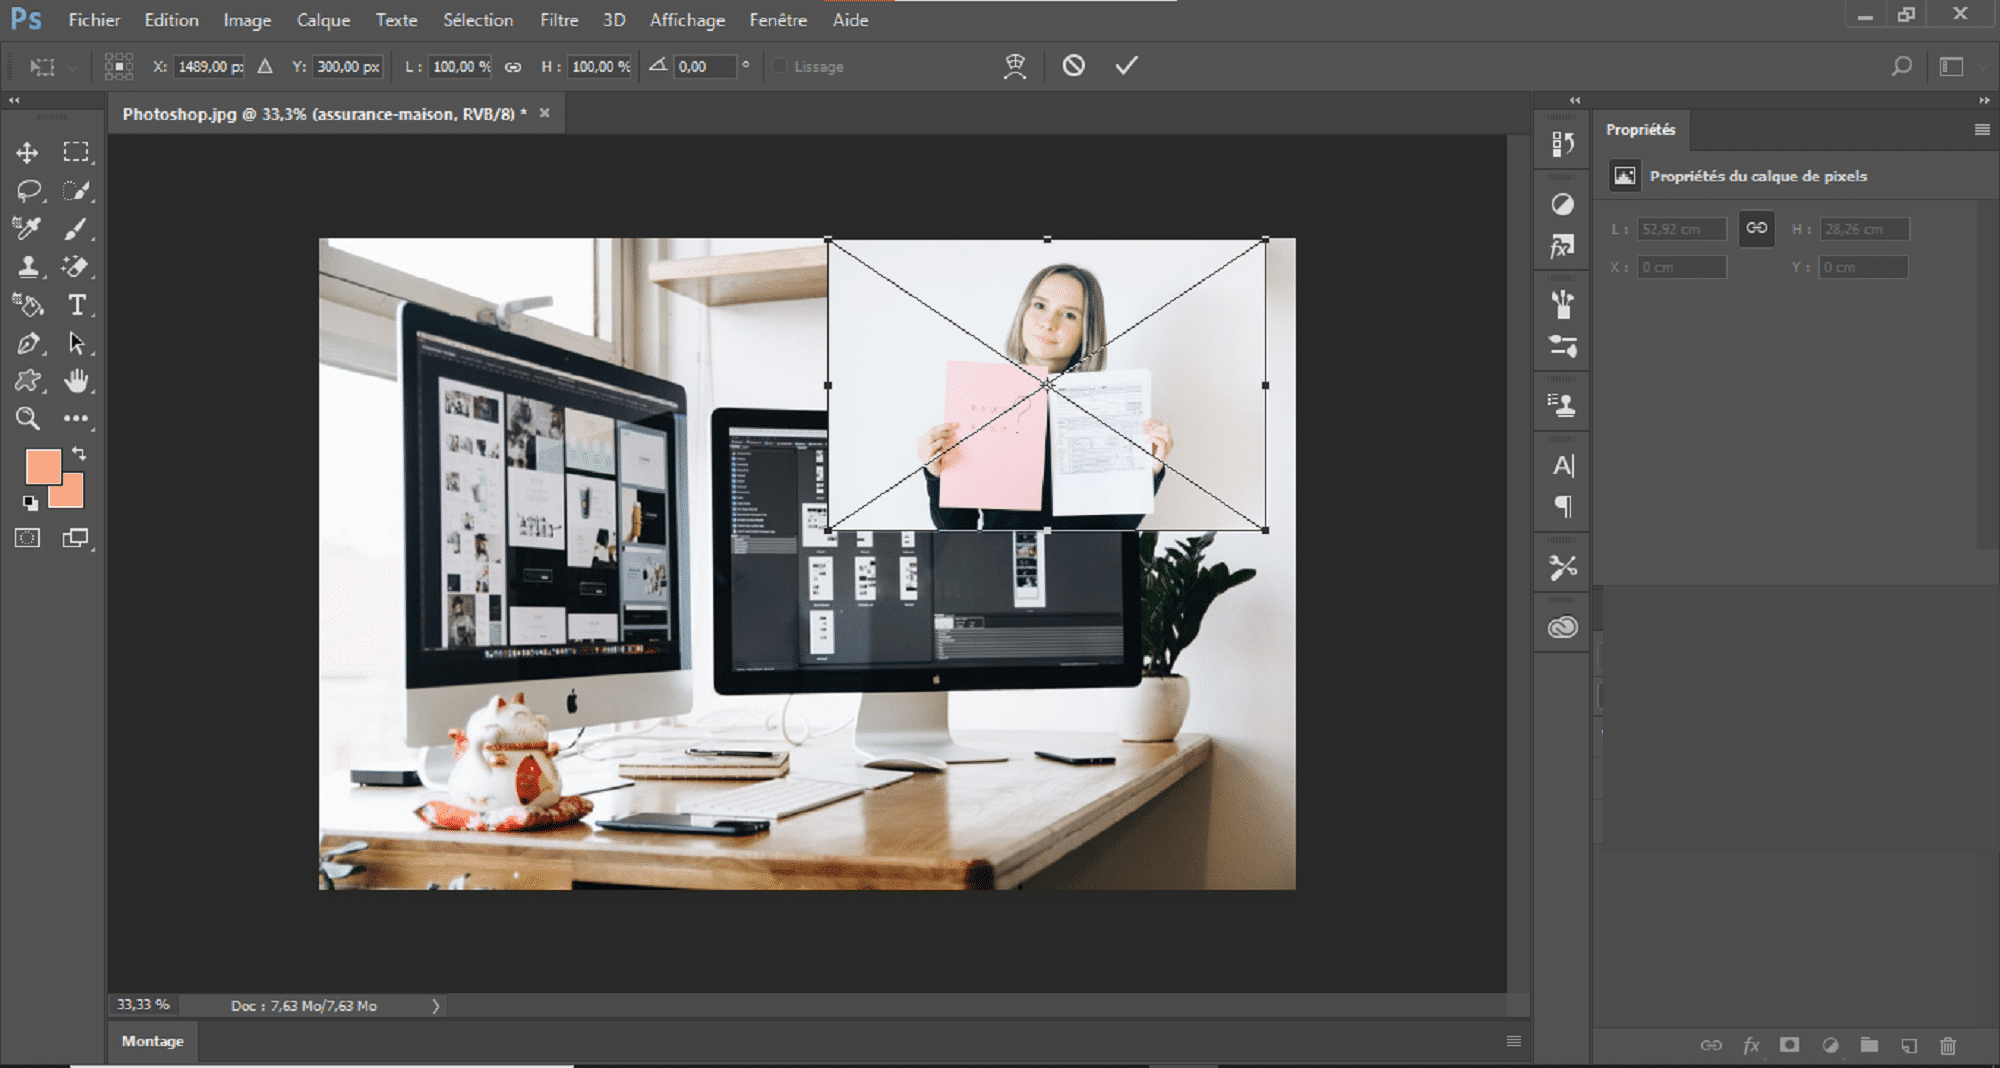Viewport: 2000px width, 1068px height.
Task: Close the Photoshop.jpg document tab
Action: [545, 113]
